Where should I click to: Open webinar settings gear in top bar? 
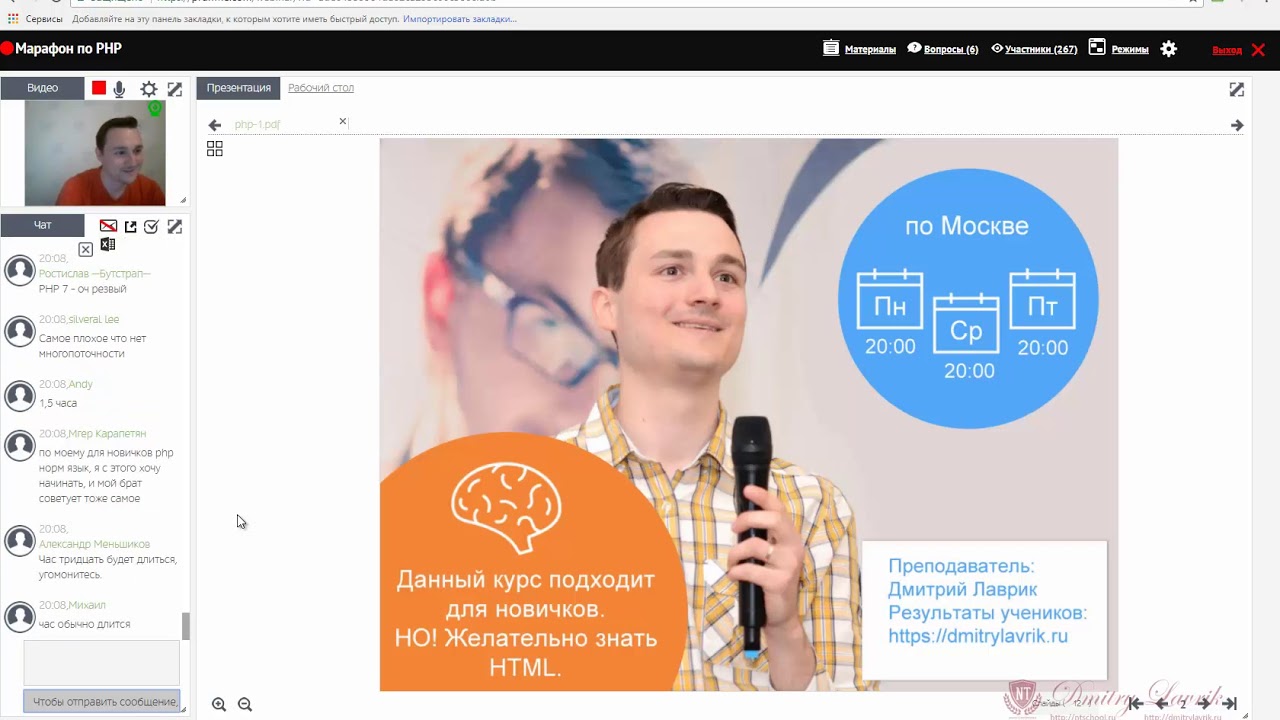coord(1169,49)
